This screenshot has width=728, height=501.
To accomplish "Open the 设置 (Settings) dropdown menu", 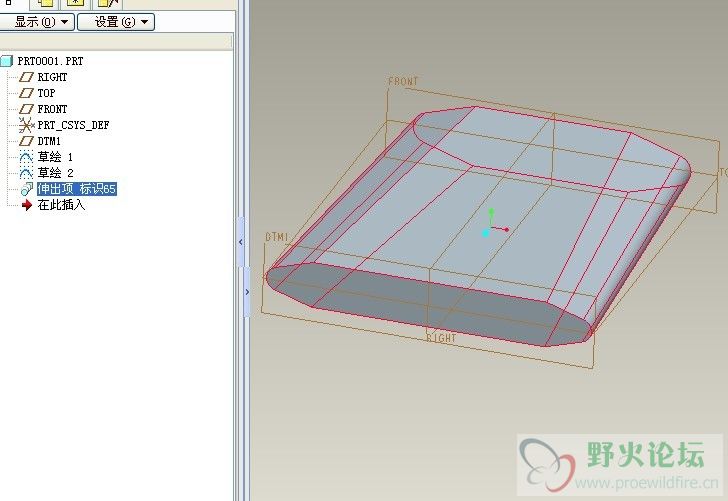I will tap(116, 22).
